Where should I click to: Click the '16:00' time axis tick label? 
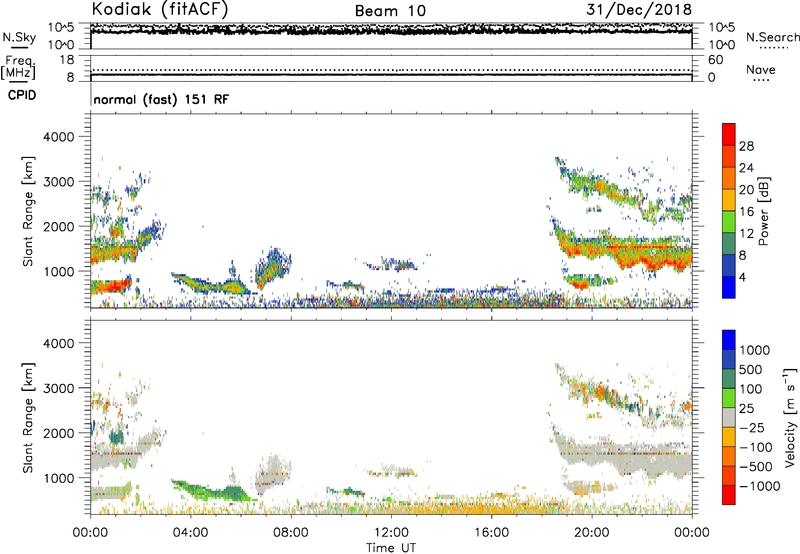pos(492,533)
